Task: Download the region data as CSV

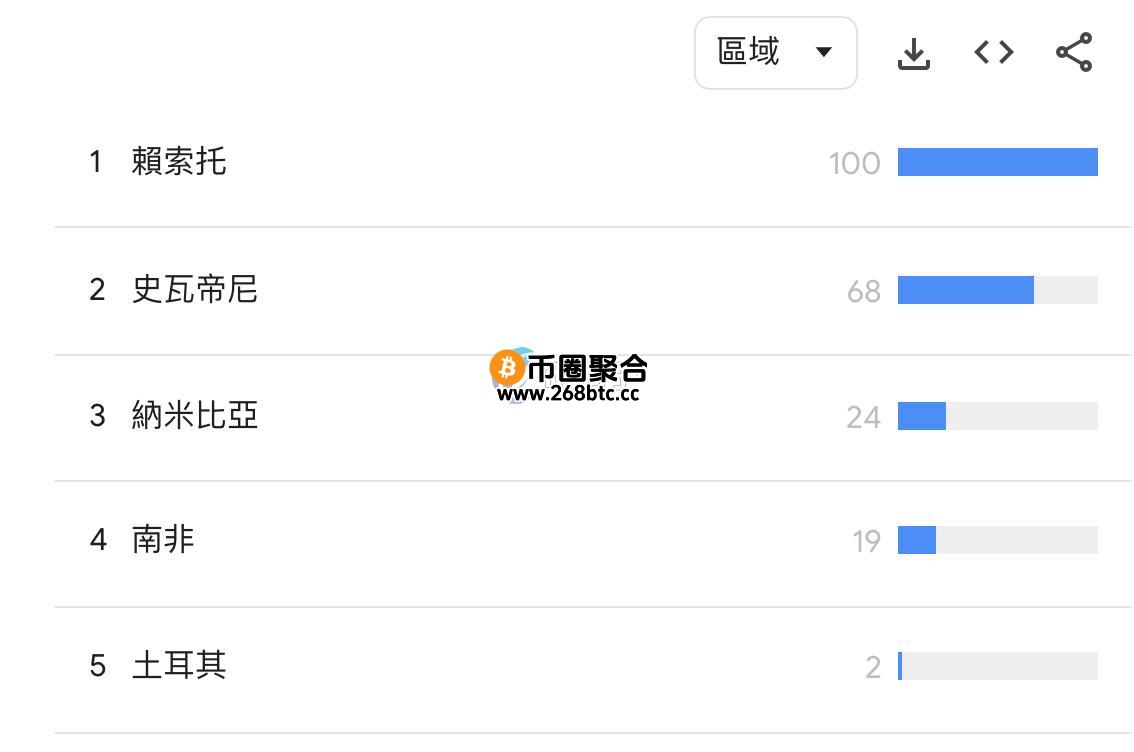Action: click(x=913, y=53)
